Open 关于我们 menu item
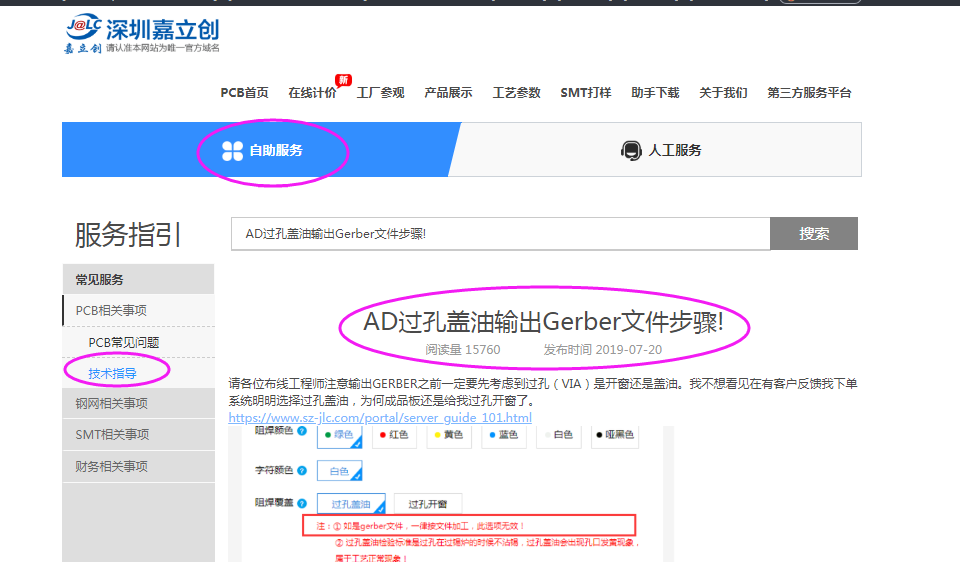 (723, 92)
